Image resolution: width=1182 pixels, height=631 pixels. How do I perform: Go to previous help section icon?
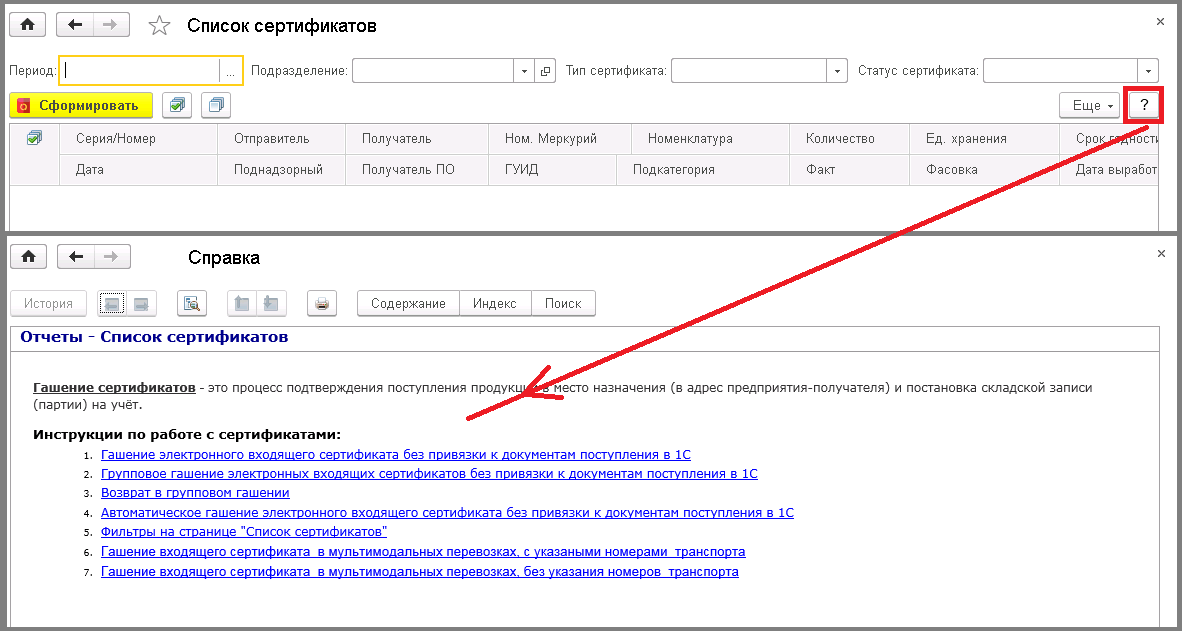(x=242, y=304)
